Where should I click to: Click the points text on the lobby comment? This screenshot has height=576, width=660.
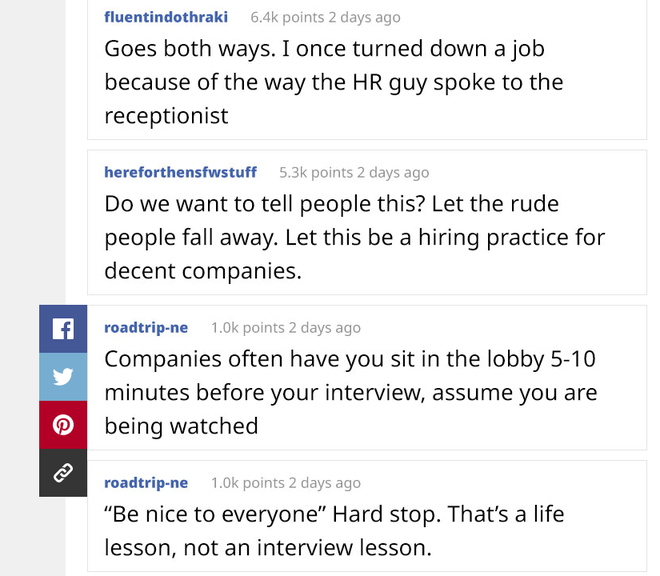286,327
